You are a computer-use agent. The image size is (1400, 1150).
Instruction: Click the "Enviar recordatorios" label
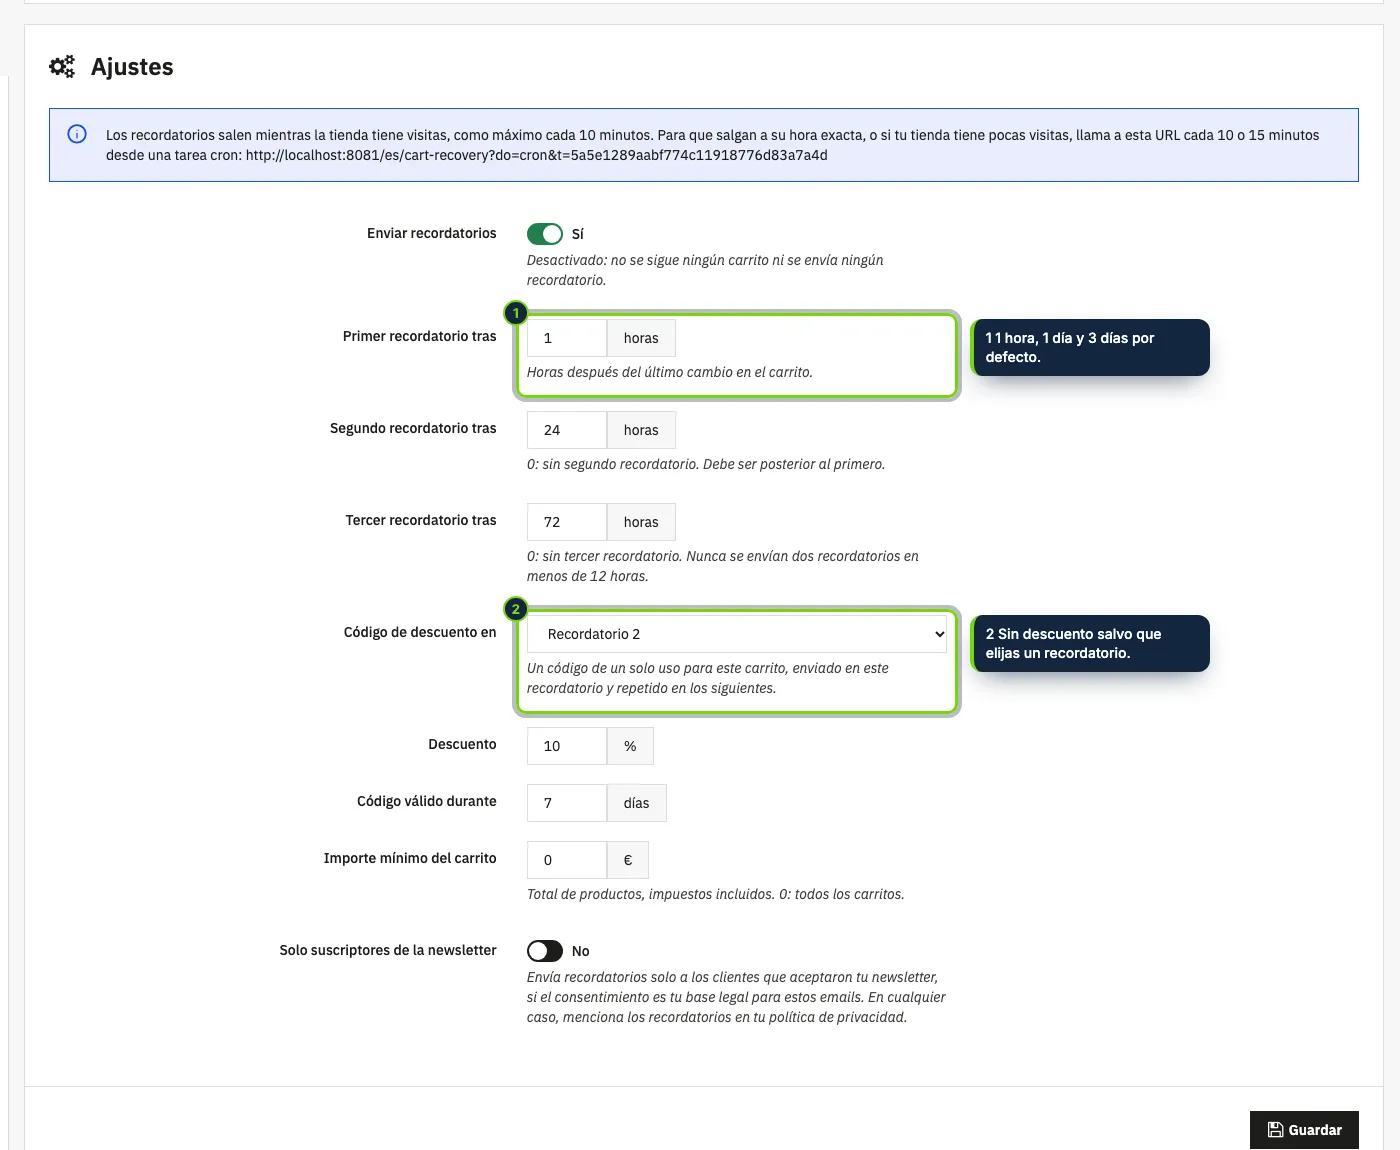coord(432,233)
